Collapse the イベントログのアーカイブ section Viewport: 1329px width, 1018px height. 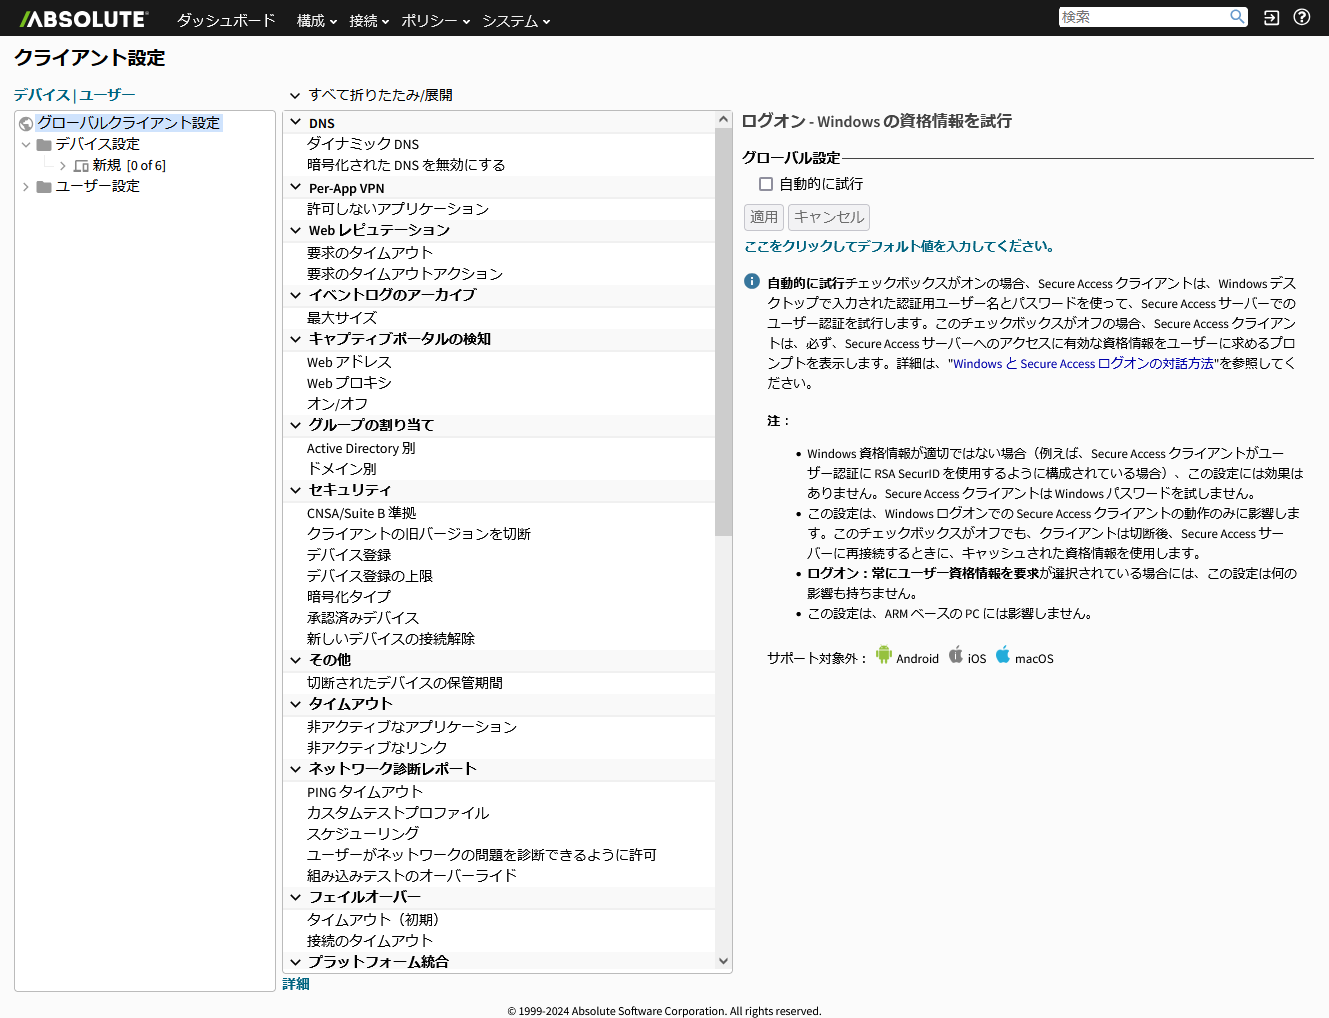click(295, 295)
